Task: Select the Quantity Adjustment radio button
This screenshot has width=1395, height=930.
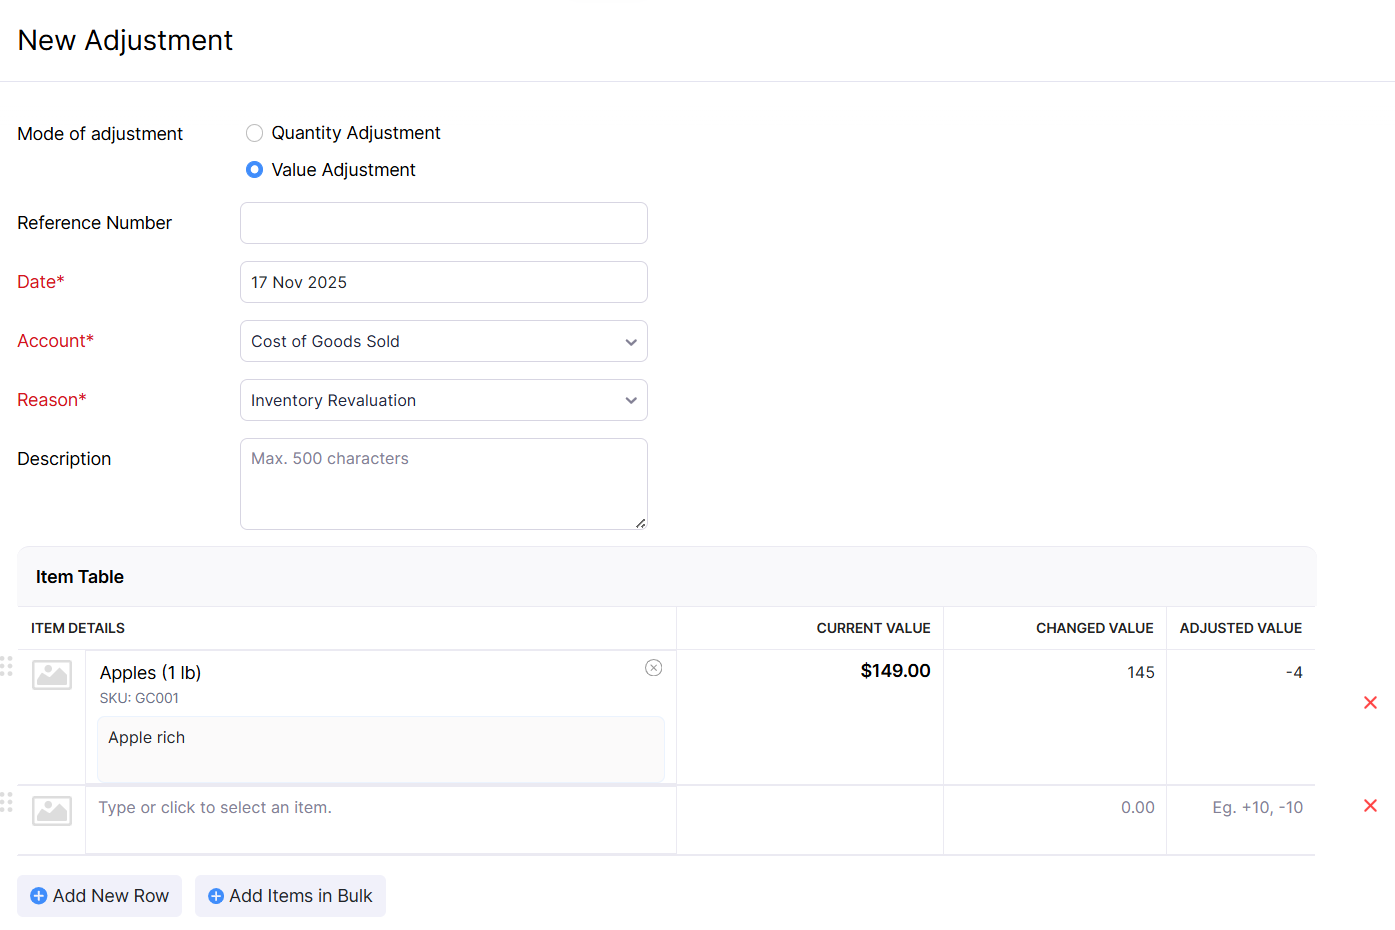Action: [x=255, y=133]
